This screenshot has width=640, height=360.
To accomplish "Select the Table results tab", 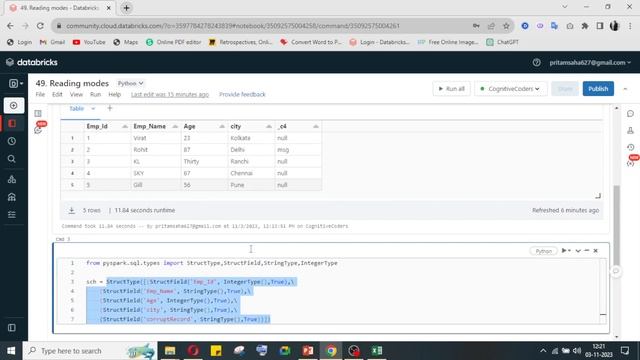I will pos(76,109).
